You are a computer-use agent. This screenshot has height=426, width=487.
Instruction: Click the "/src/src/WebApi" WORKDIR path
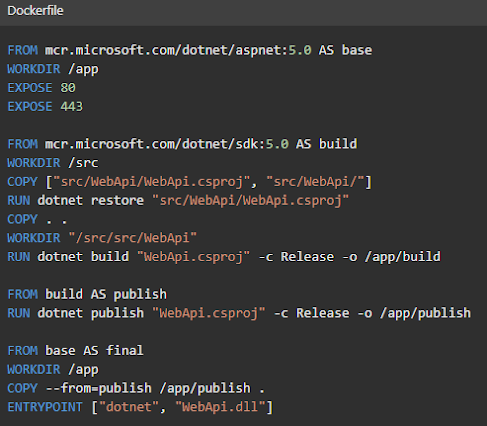coord(133,238)
